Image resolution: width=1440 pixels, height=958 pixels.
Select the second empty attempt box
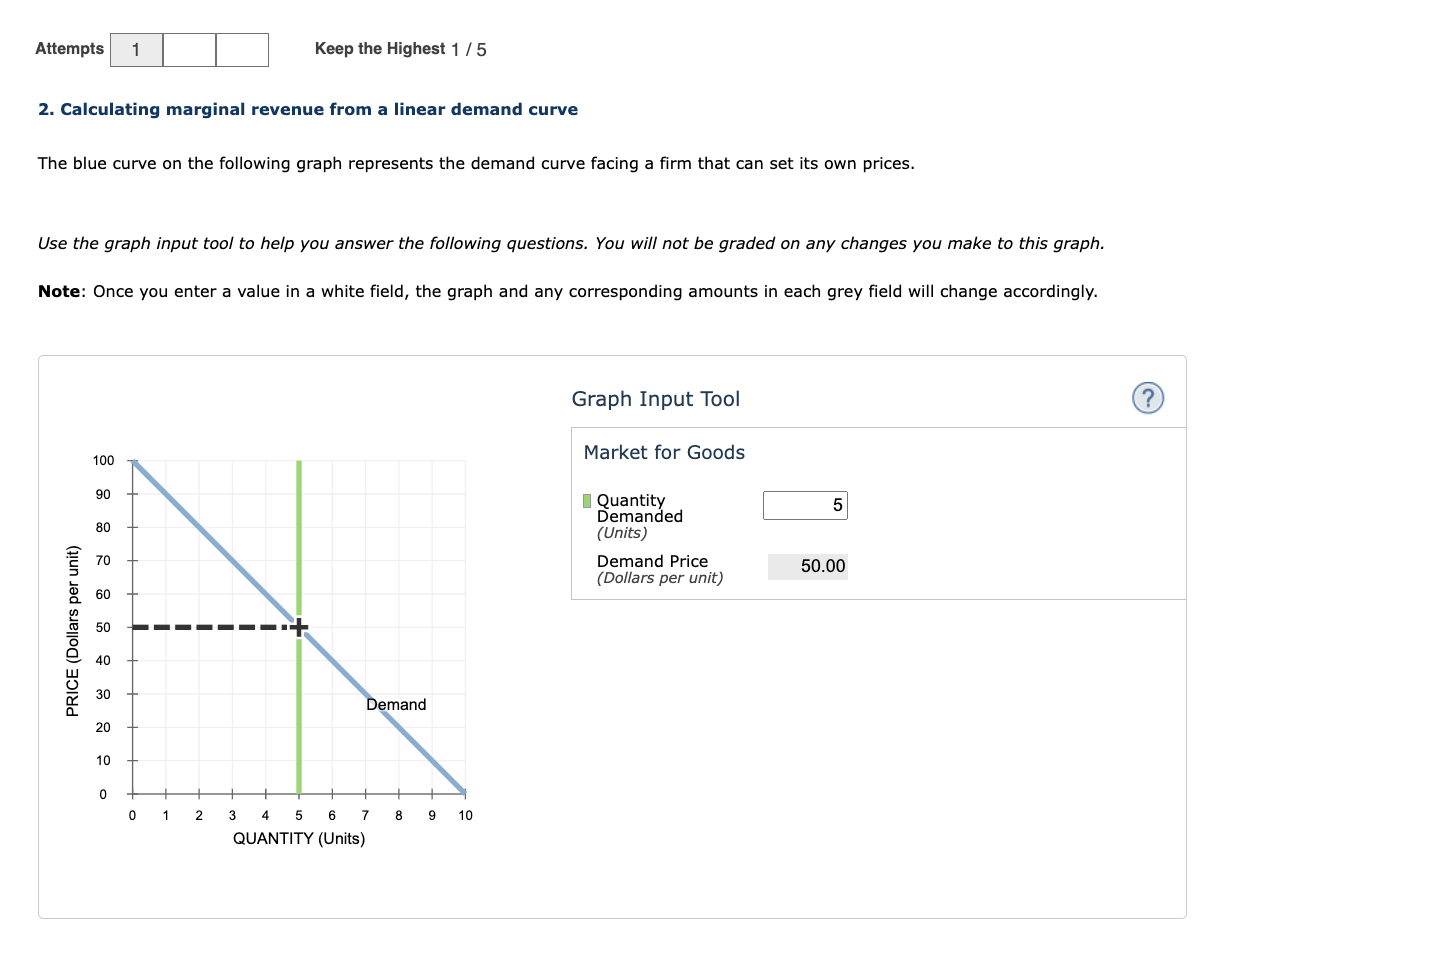tap(189, 49)
